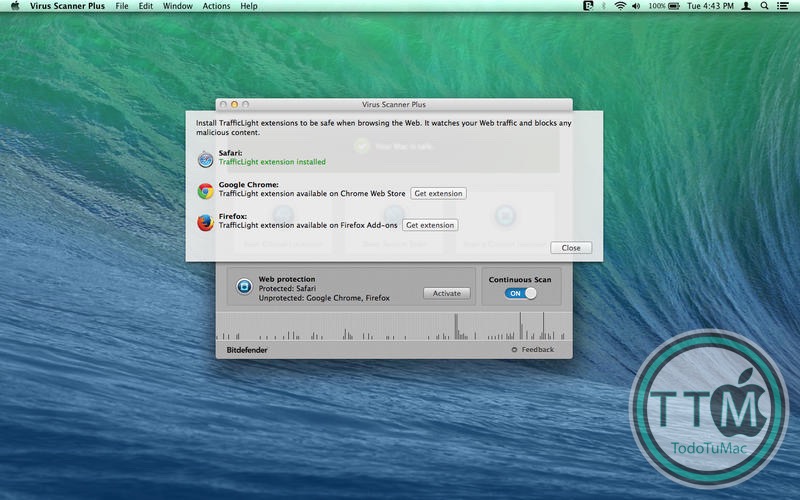800x500 pixels.
Task: Click the "TrafficLight extension installed" status text
Action: [x=272, y=162]
